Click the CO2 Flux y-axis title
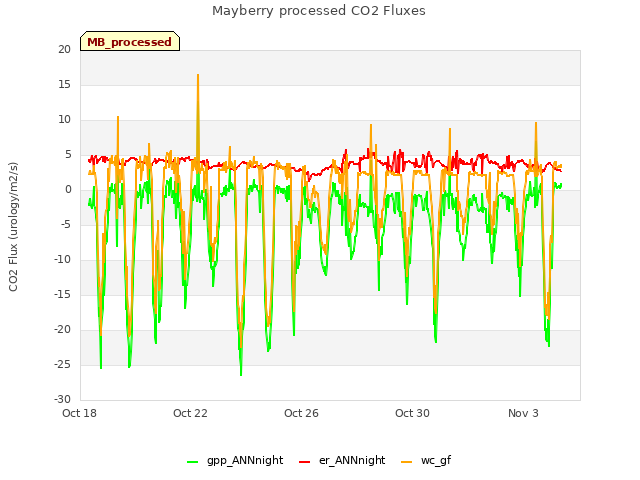 13,227
